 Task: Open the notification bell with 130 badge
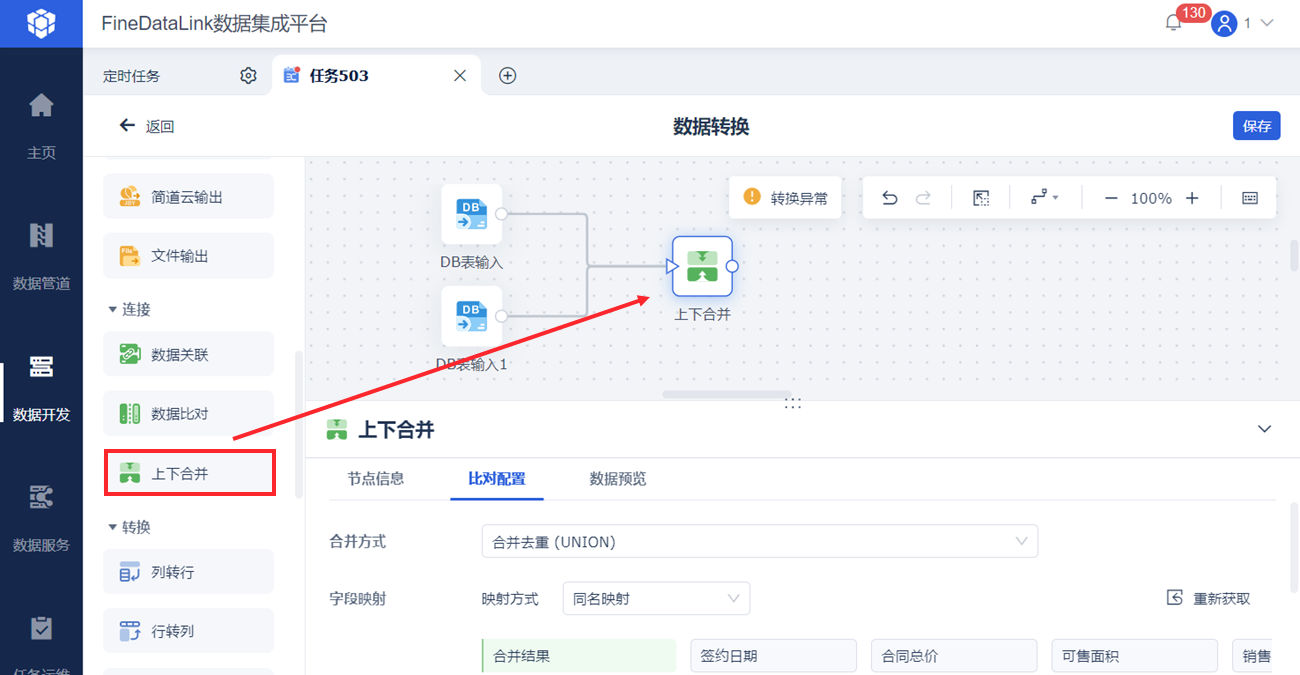pos(1174,23)
